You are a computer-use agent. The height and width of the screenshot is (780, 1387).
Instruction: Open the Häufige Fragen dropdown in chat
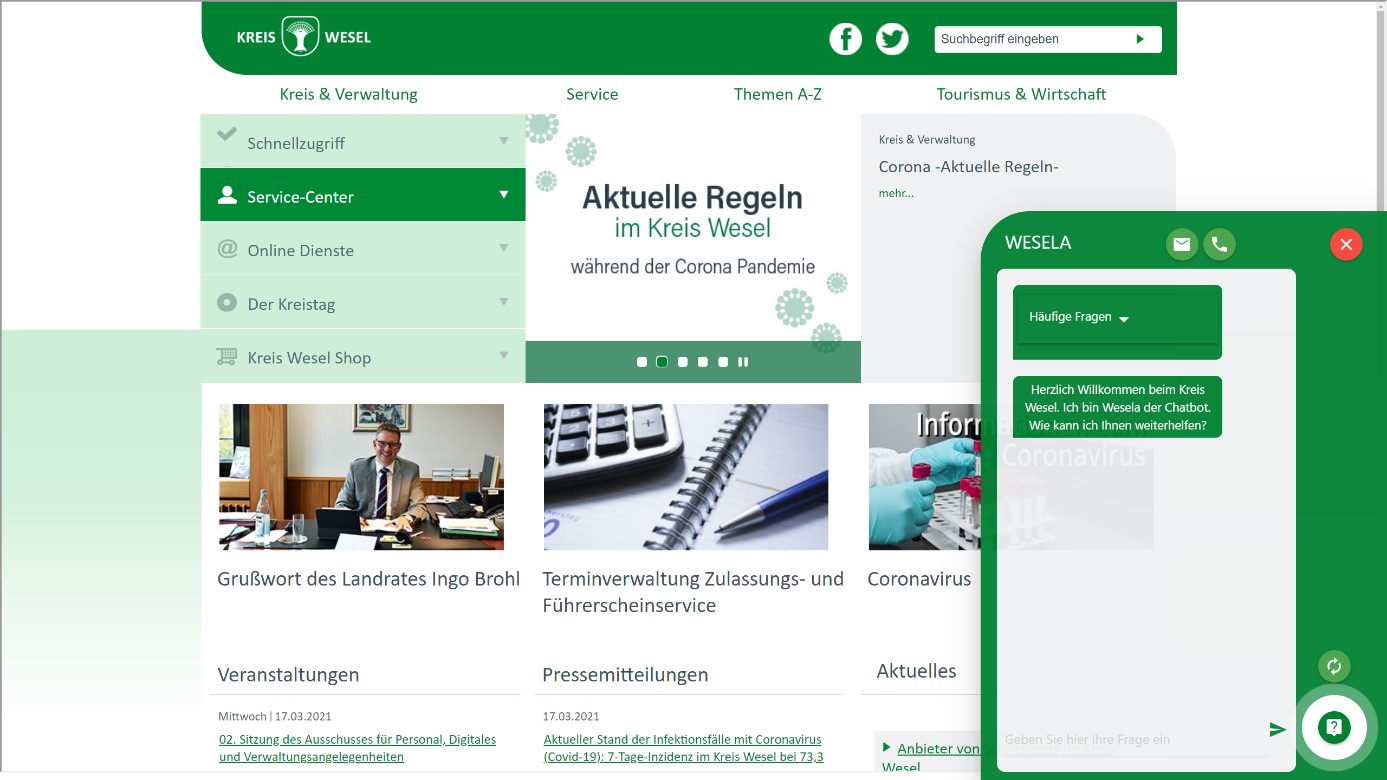pos(1117,317)
